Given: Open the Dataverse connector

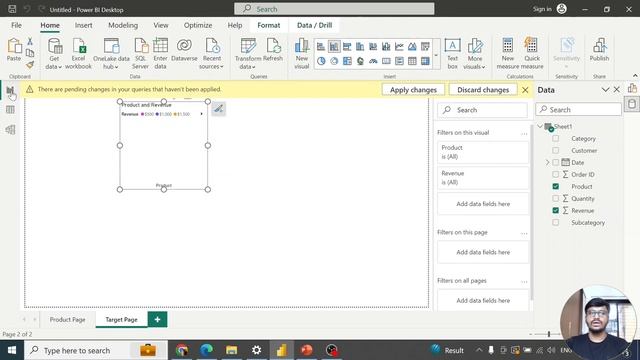Looking at the screenshot, I should click(184, 50).
